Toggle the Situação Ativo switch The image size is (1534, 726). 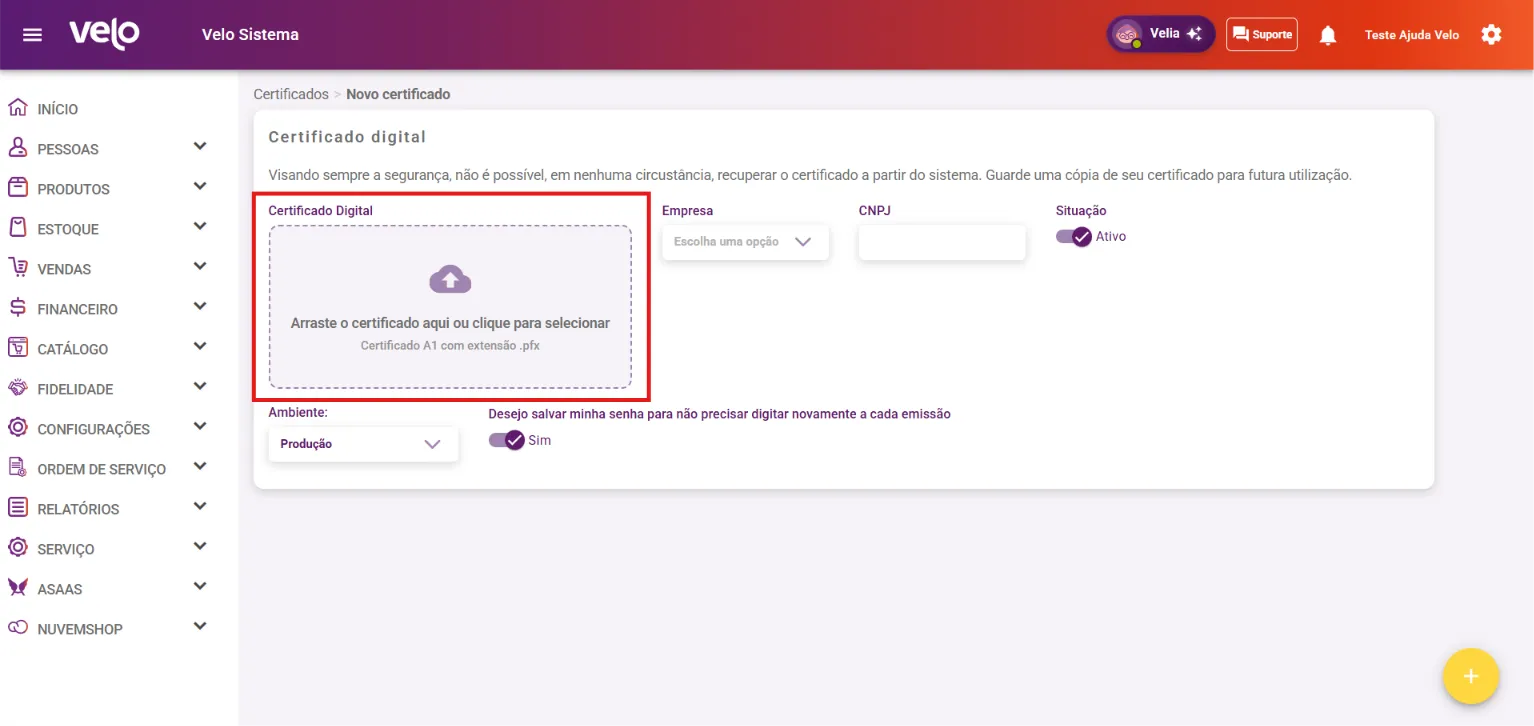coord(1073,237)
